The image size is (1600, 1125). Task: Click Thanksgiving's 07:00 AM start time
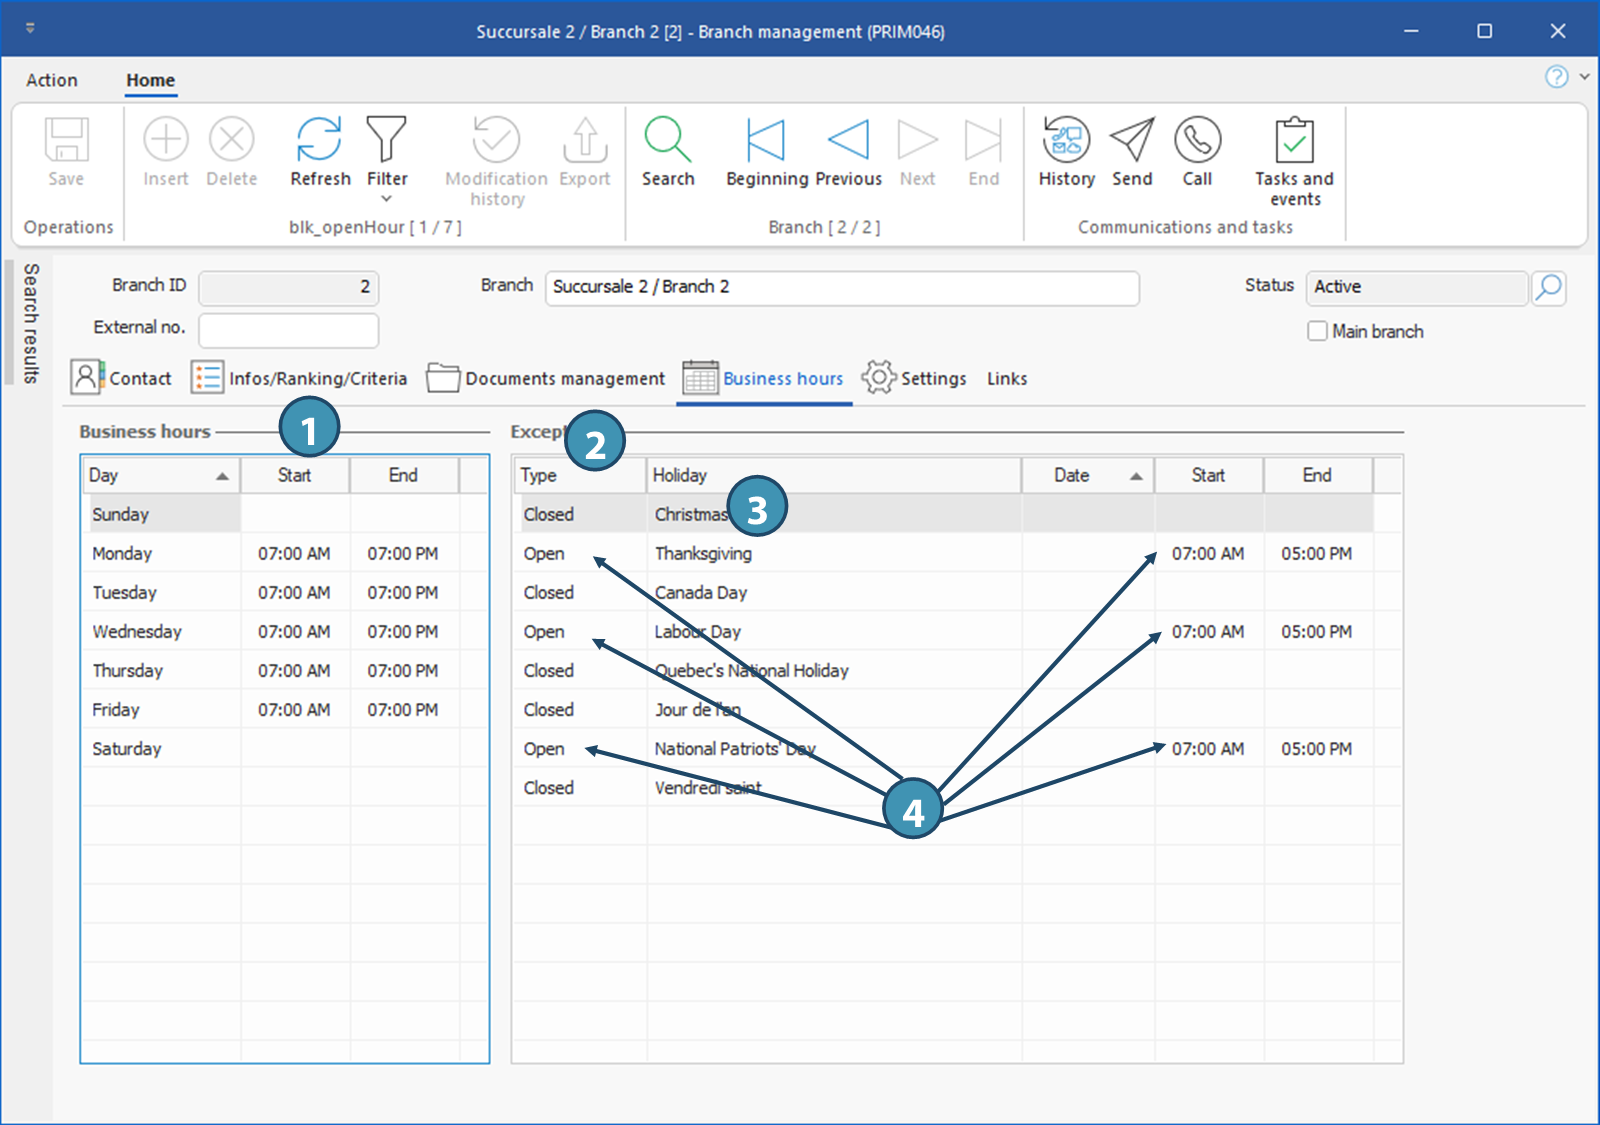[1208, 554]
